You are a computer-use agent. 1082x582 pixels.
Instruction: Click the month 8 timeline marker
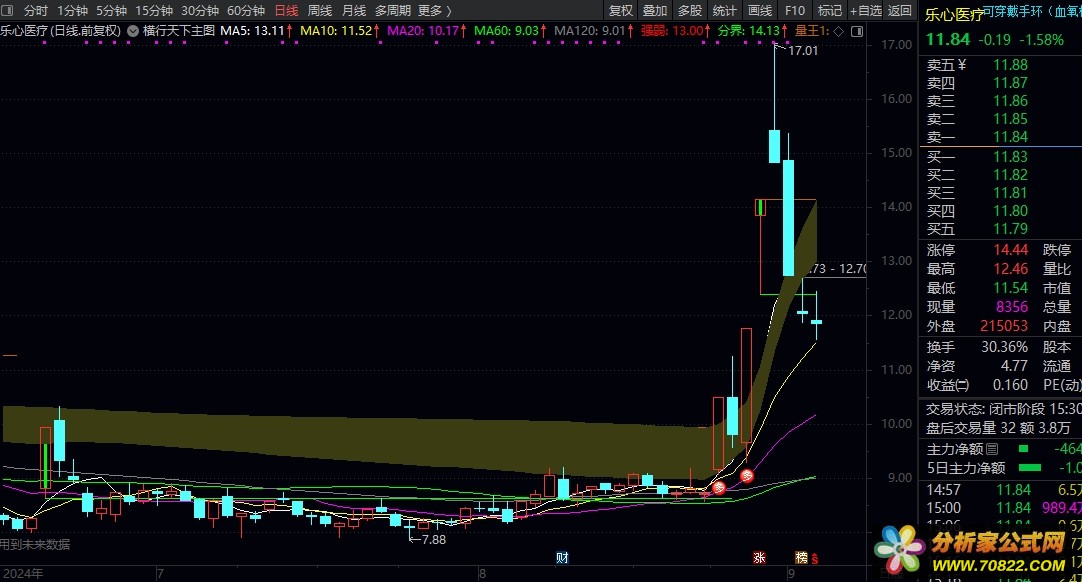(x=482, y=574)
